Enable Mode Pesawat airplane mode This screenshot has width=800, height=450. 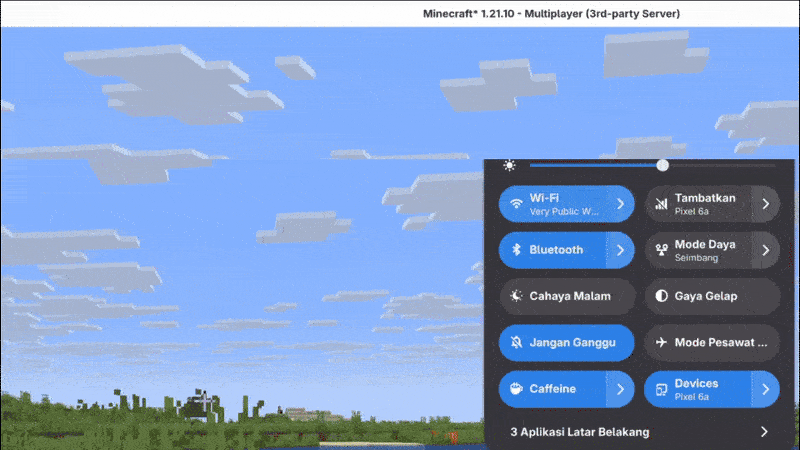tap(712, 343)
